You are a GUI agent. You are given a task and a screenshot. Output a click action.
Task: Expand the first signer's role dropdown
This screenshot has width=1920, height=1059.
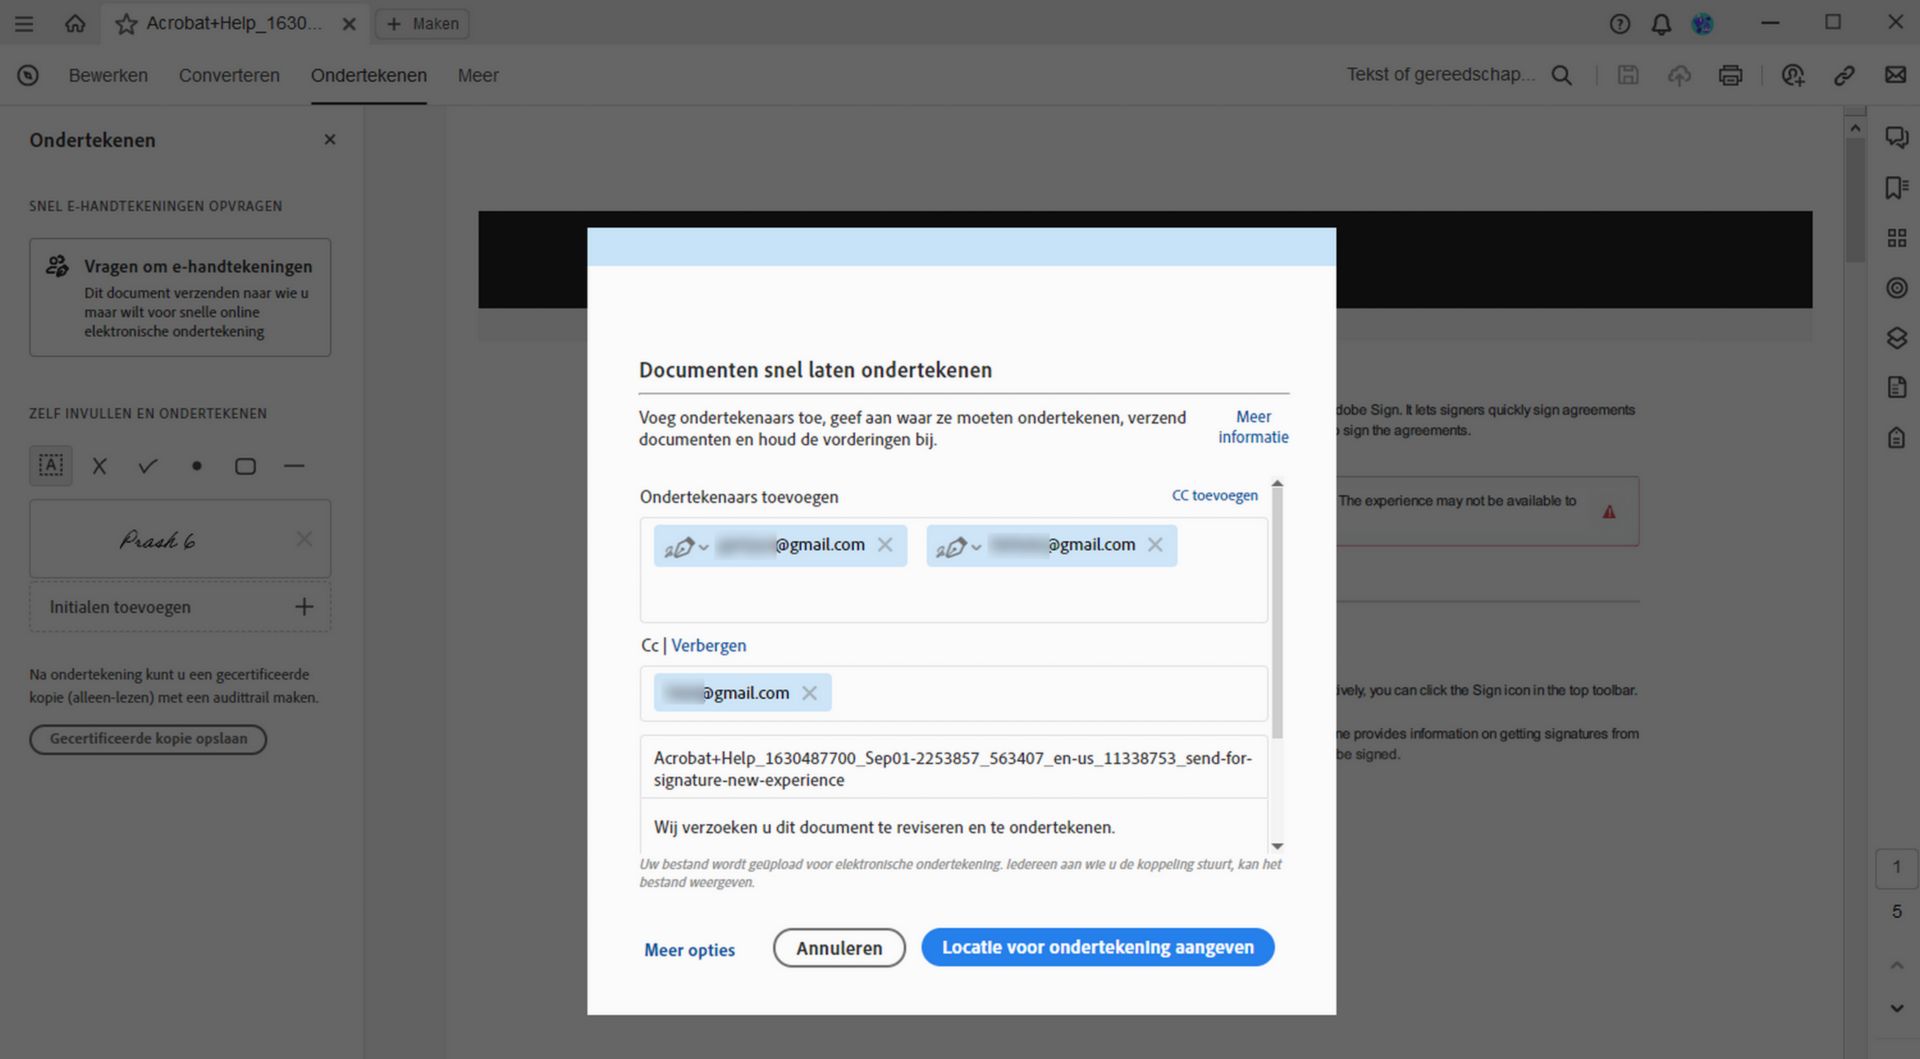tap(701, 545)
